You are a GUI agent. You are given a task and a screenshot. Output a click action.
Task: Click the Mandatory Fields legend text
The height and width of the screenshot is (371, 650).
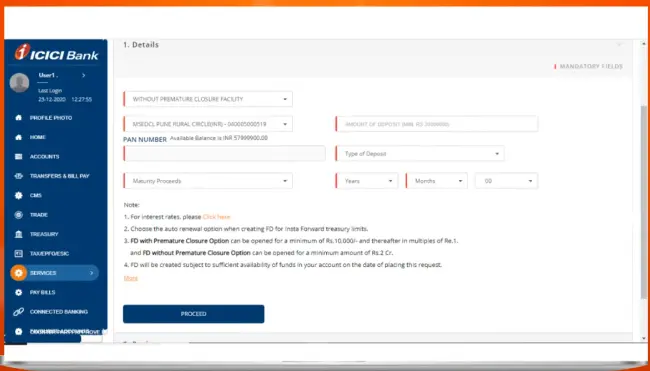click(x=591, y=66)
